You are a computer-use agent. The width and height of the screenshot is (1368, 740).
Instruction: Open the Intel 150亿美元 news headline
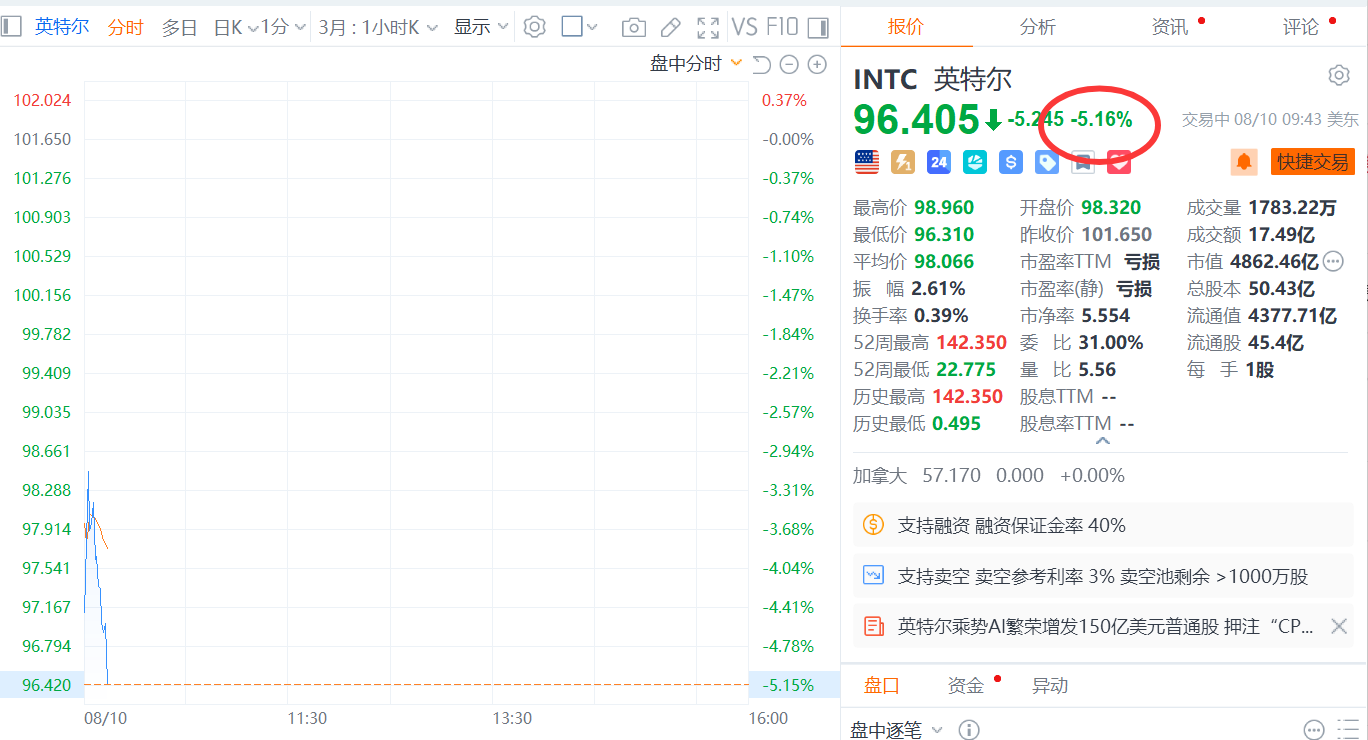1105,627
